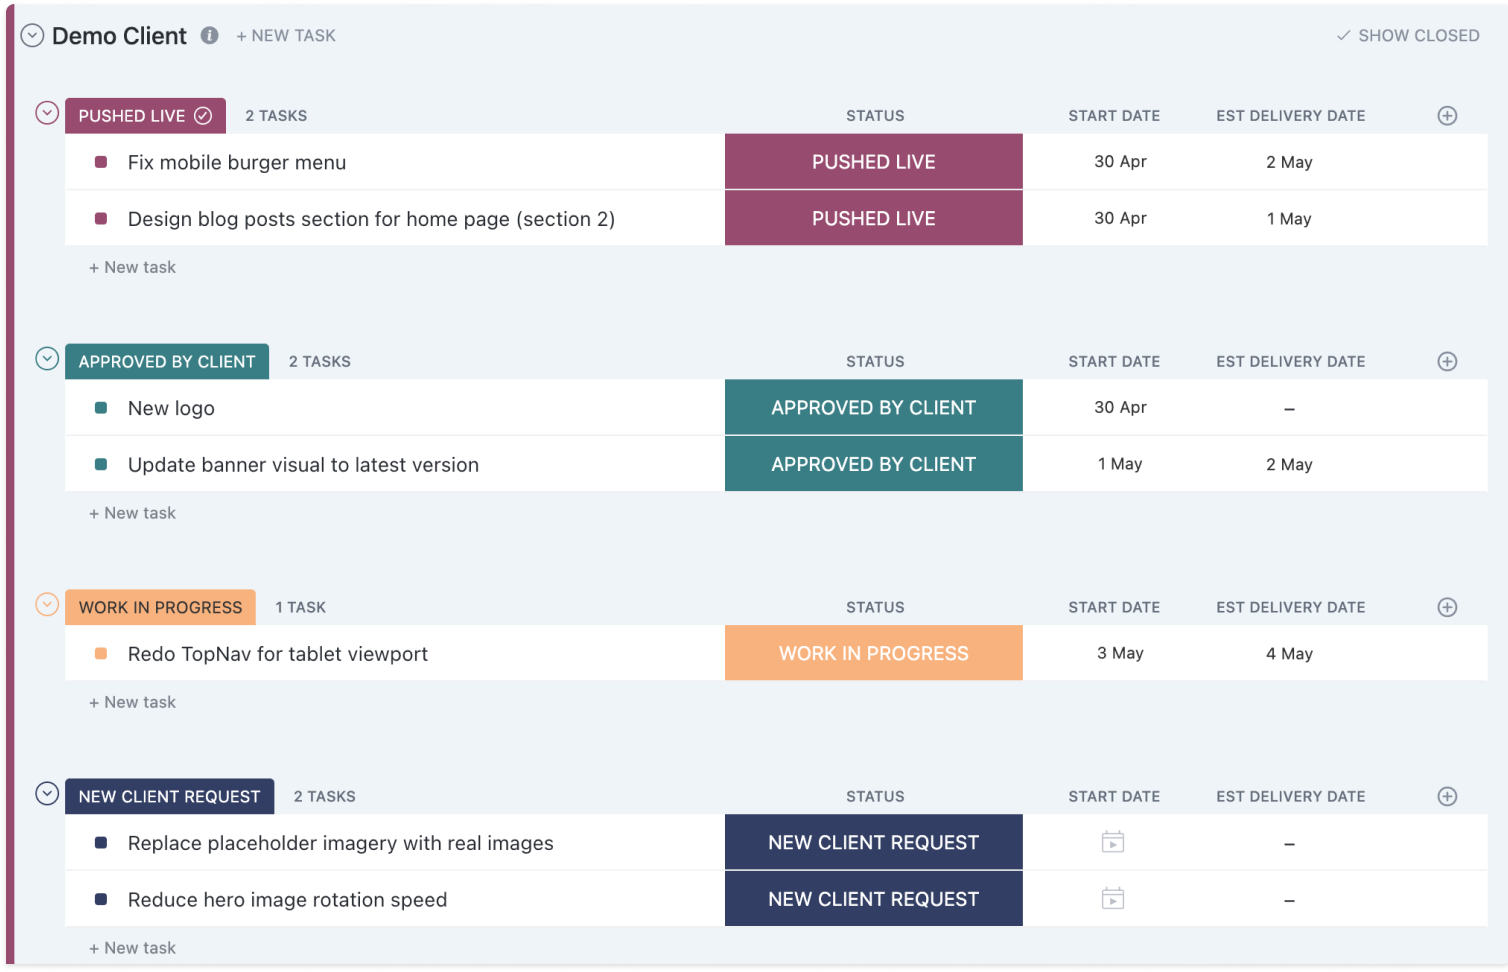Viewport: 1508px width, 972px height.
Task: Click add column plus in Work In Progress header
Action: click(1447, 608)
